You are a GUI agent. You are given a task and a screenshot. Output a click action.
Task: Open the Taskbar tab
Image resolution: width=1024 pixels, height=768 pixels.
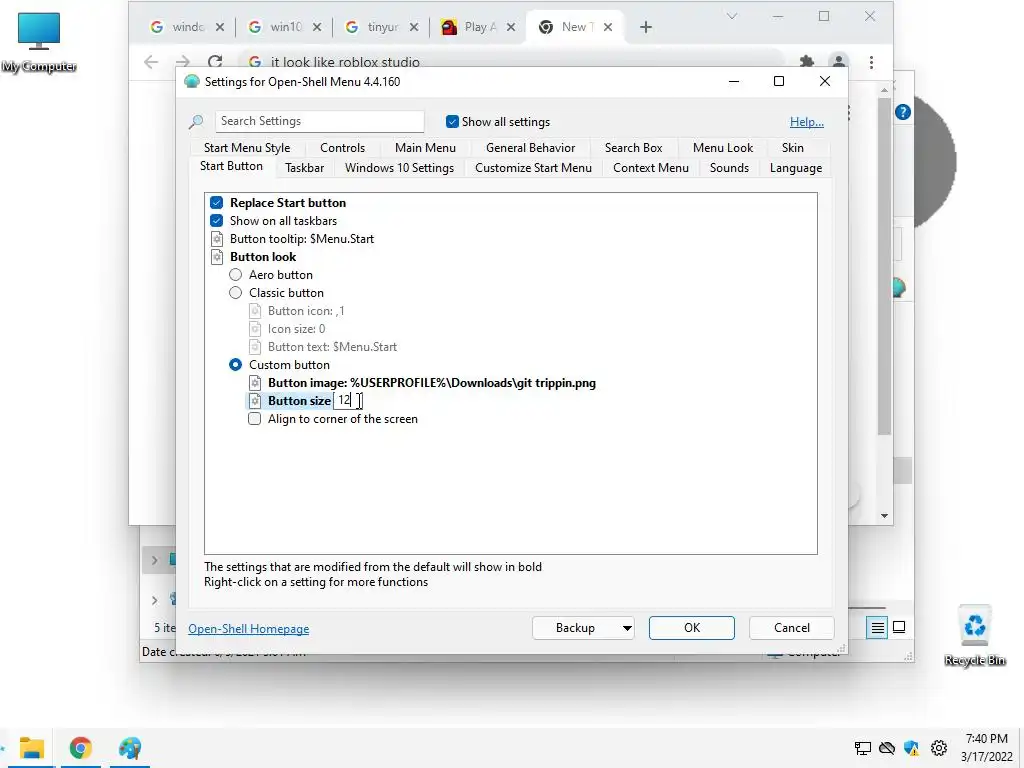pyautogui.click(x=304, y=168)
